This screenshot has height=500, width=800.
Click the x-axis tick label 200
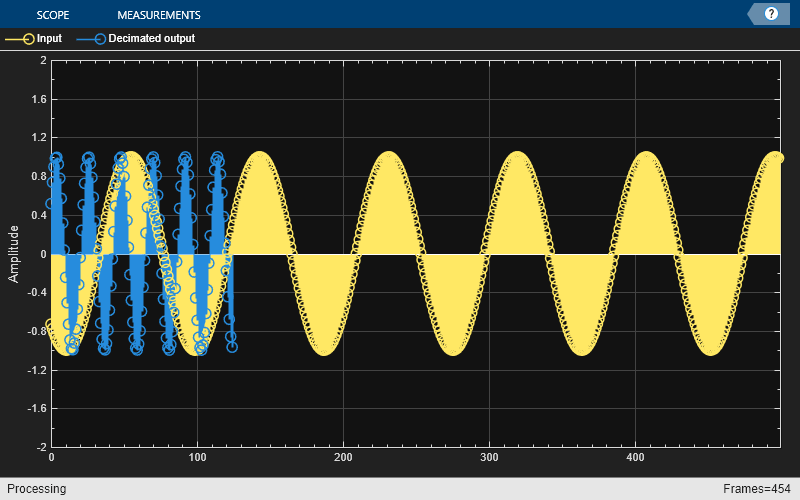[x=343, y=457]
